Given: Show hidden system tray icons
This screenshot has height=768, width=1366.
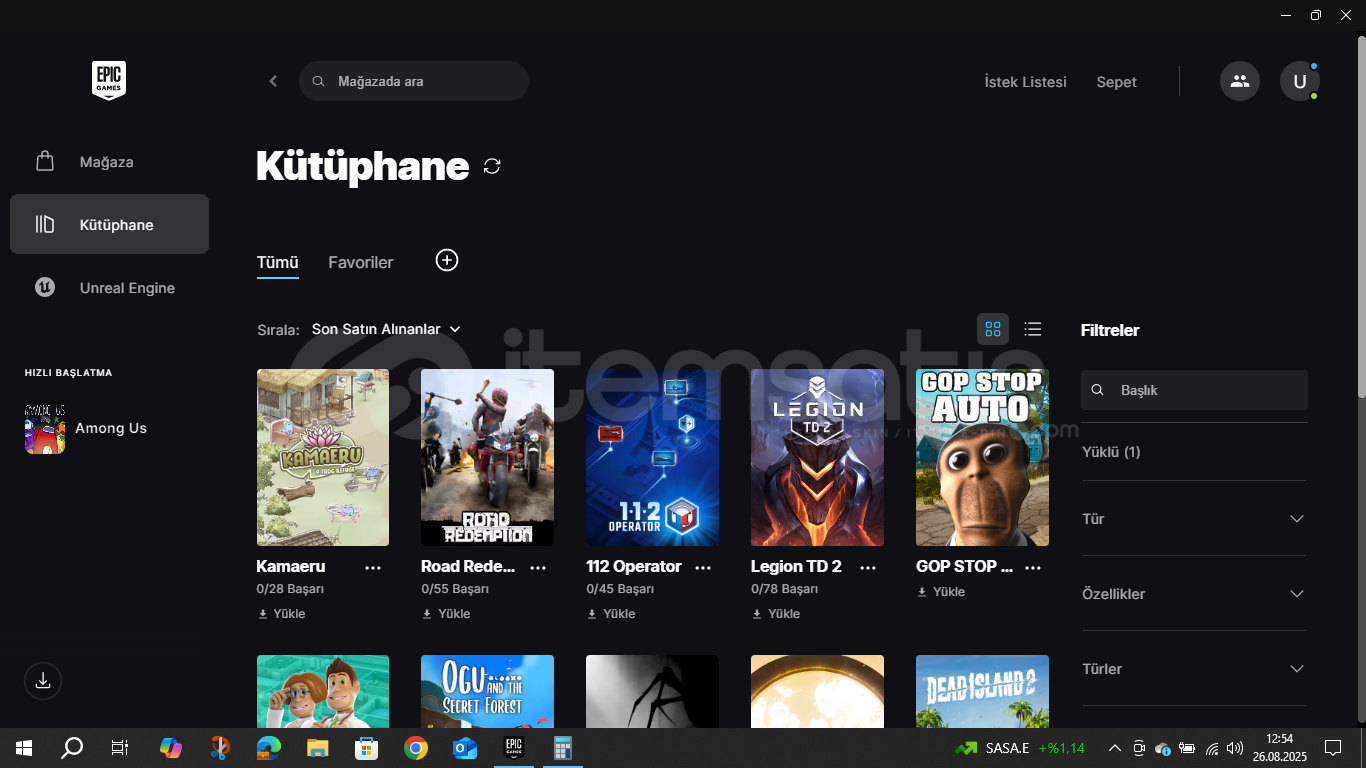Looking at the screenshot, I should coord(1115,747).
